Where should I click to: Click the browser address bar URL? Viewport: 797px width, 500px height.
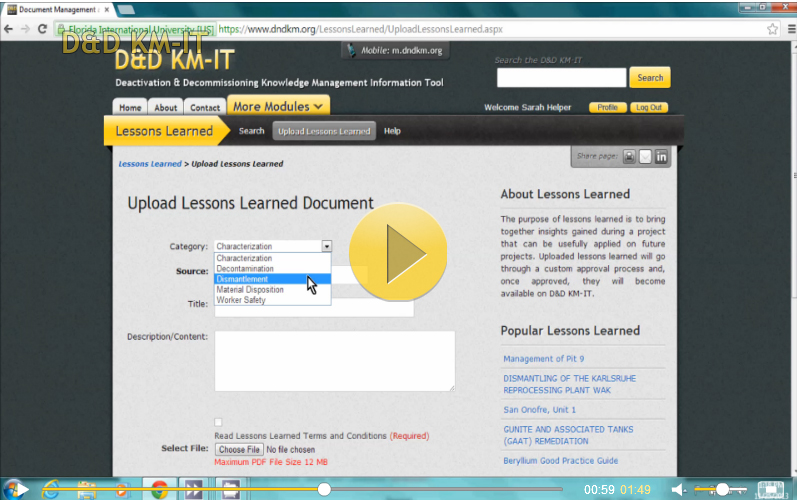tap(360, 29)
